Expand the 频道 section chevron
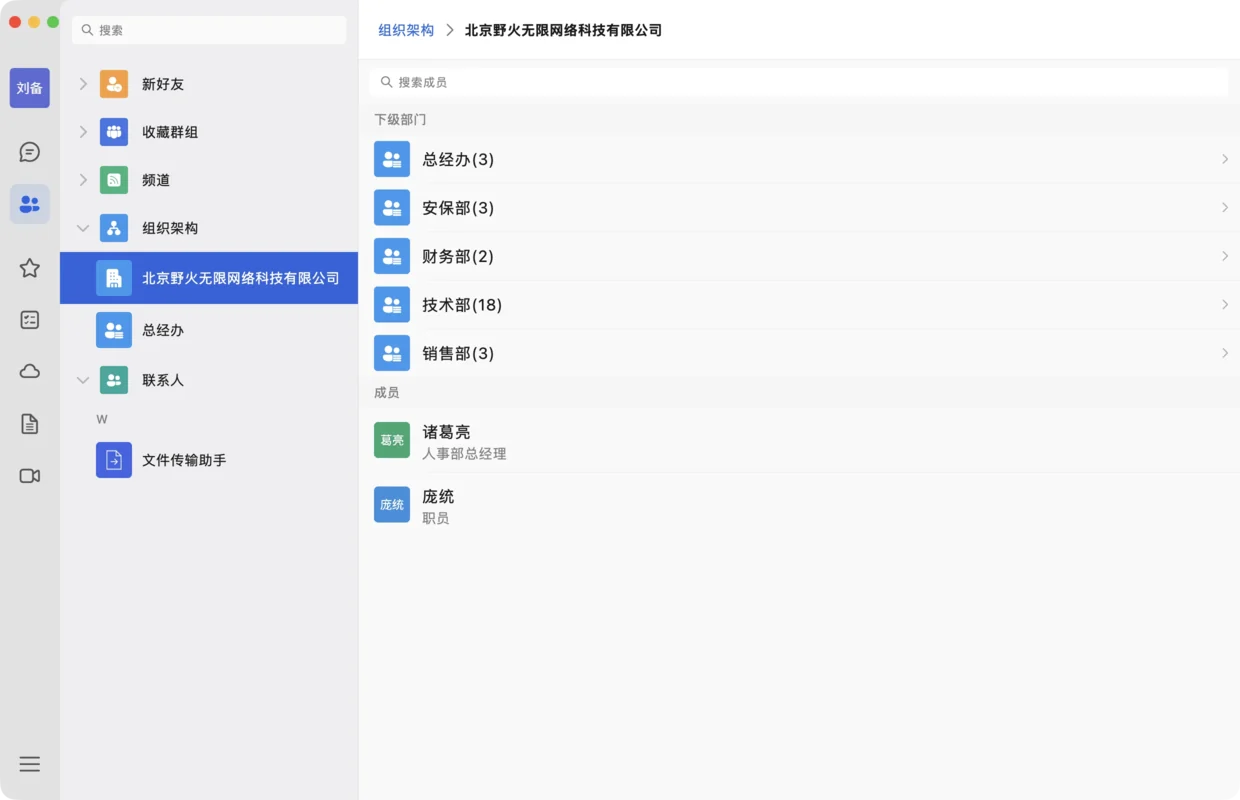Viewport: 1240px width, 800px height. click(x=83, y=180)
